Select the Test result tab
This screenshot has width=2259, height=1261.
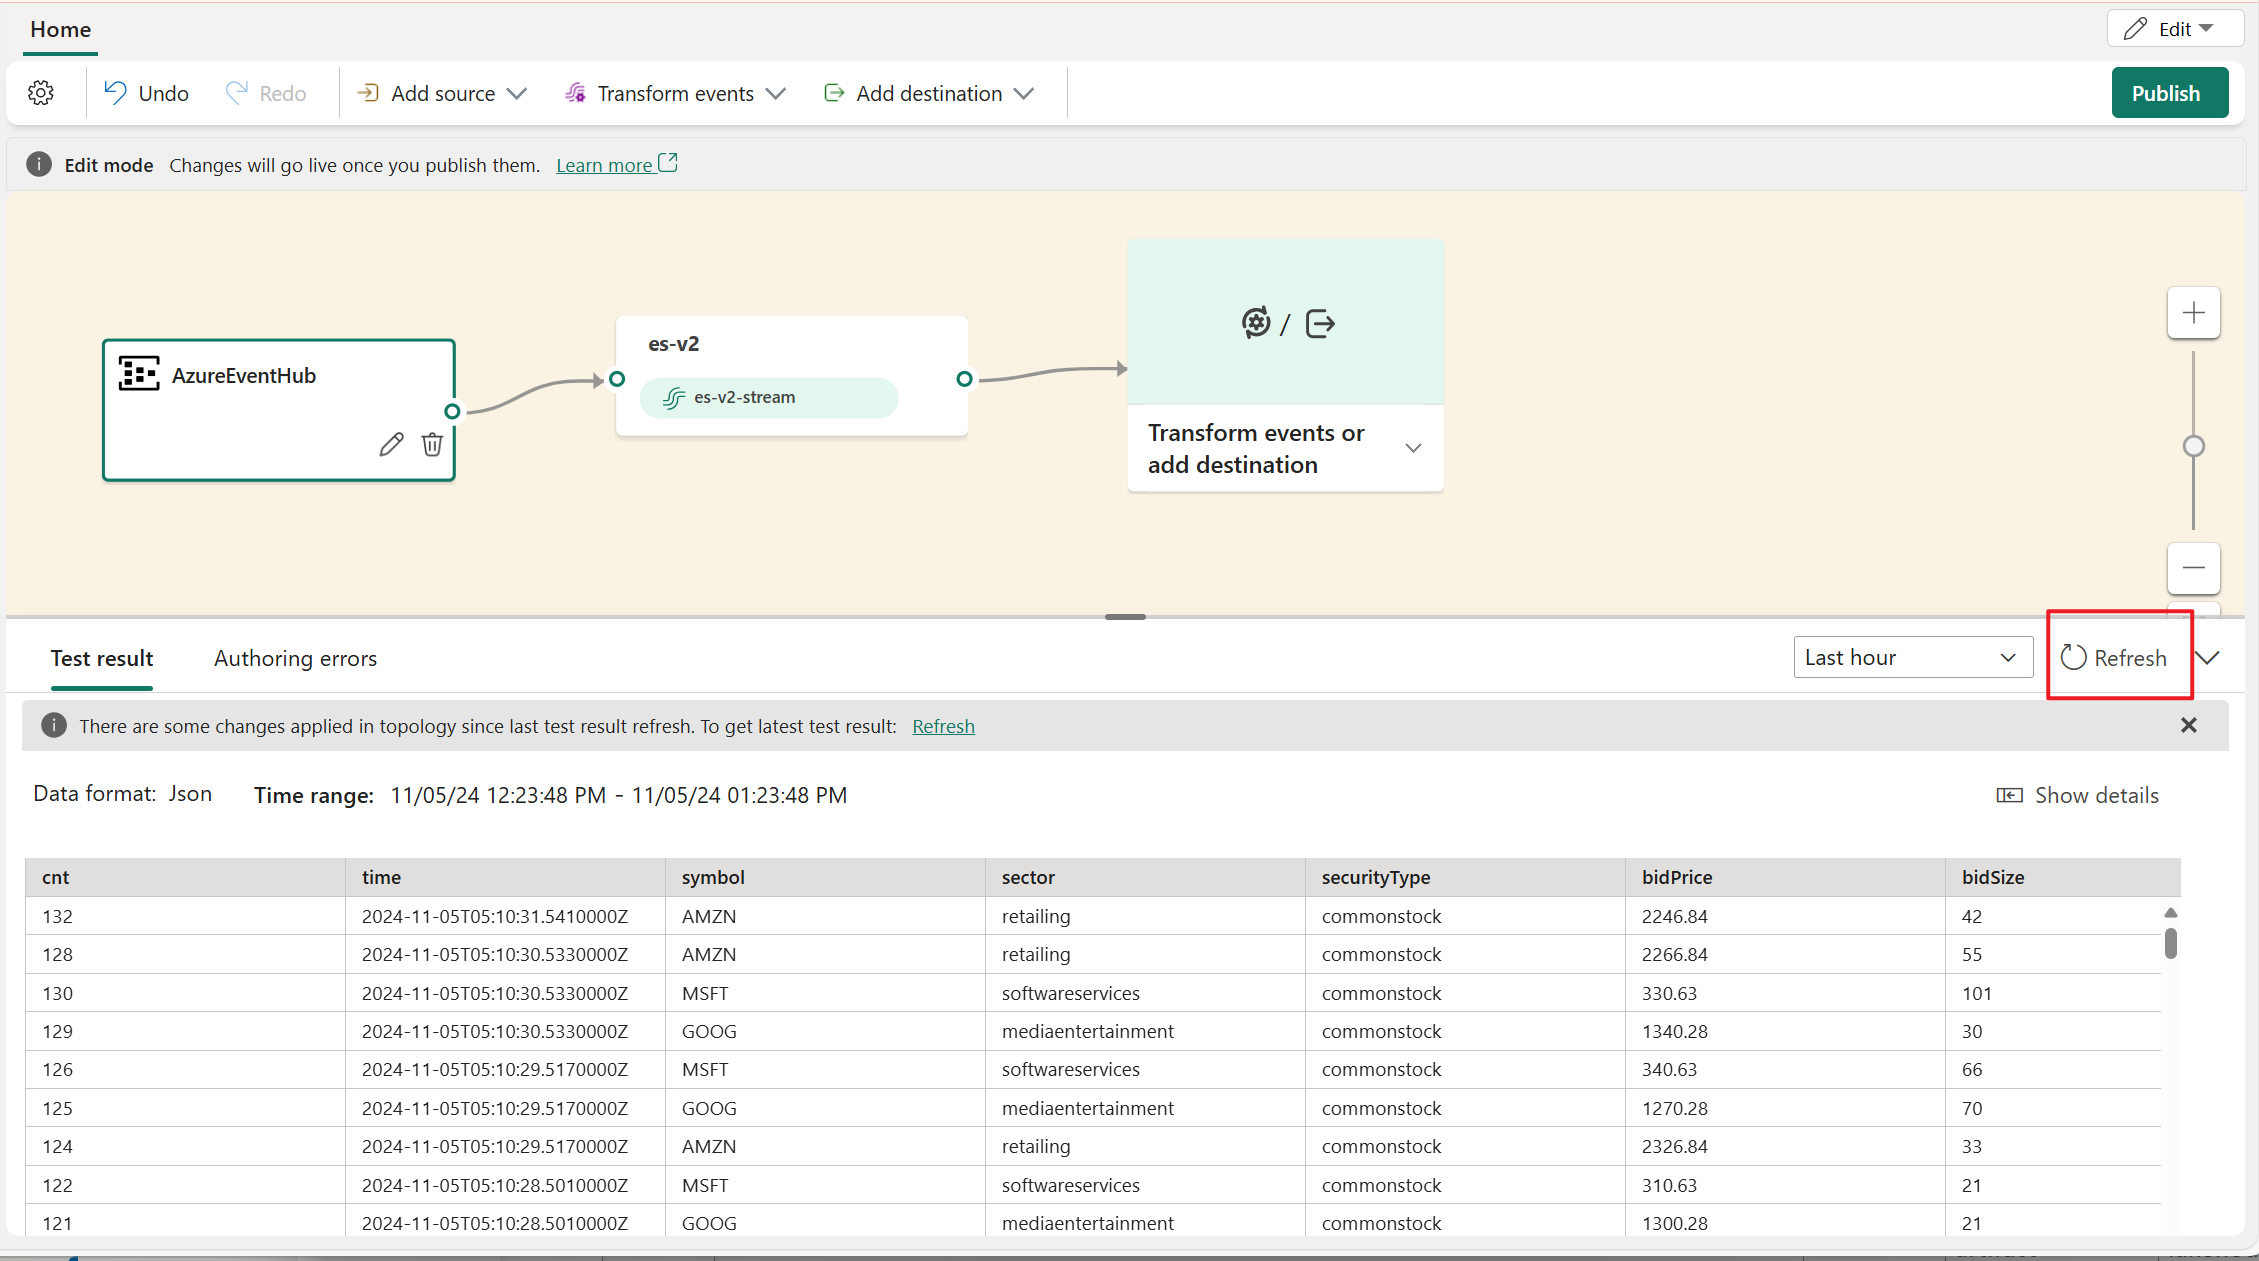click(x=101, y=658)
